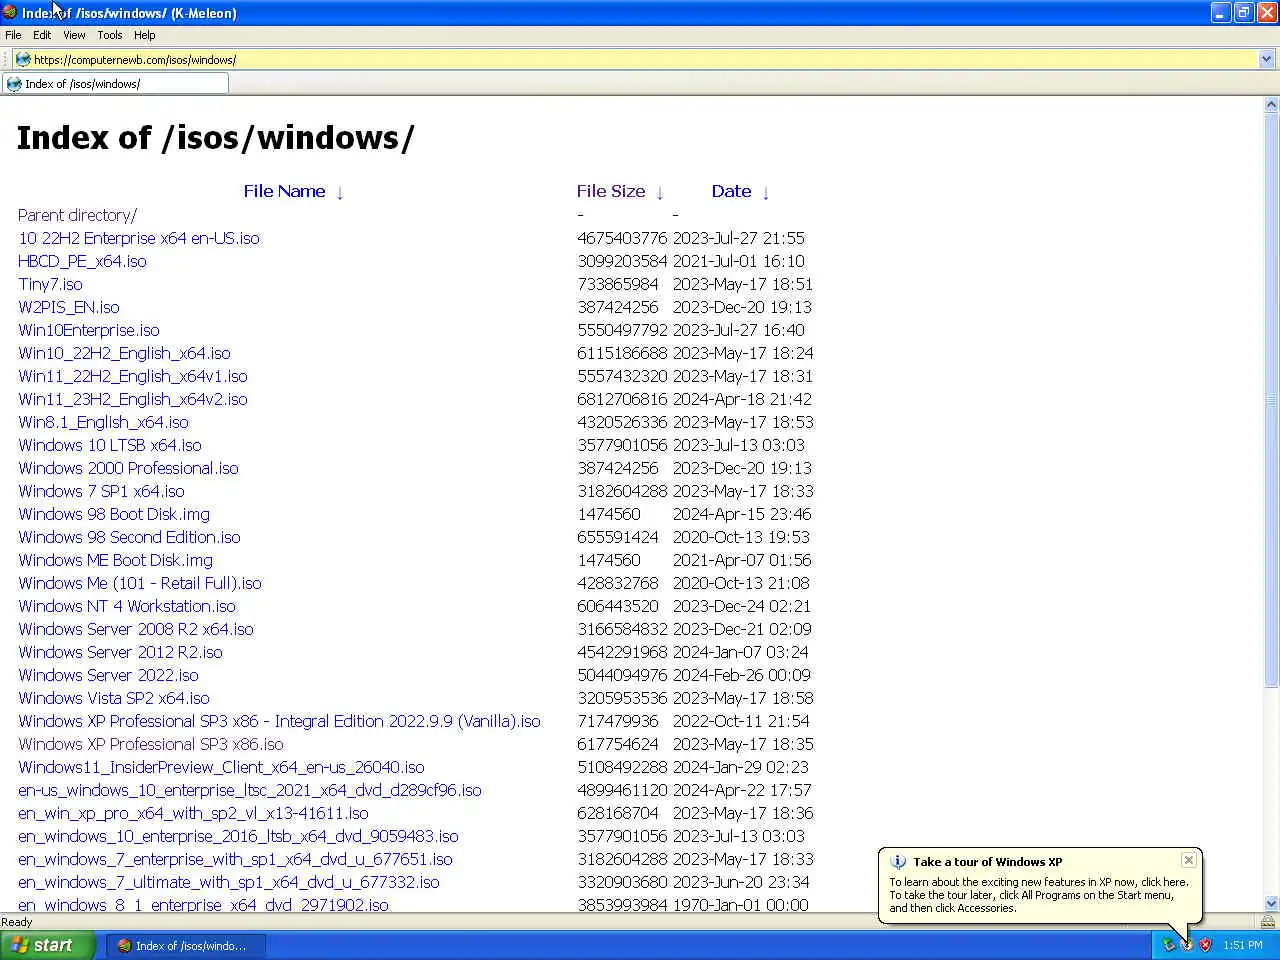Open Win11_22H2_English_x64v1.iso
The image size is (1280, 960).
point(133,376)
